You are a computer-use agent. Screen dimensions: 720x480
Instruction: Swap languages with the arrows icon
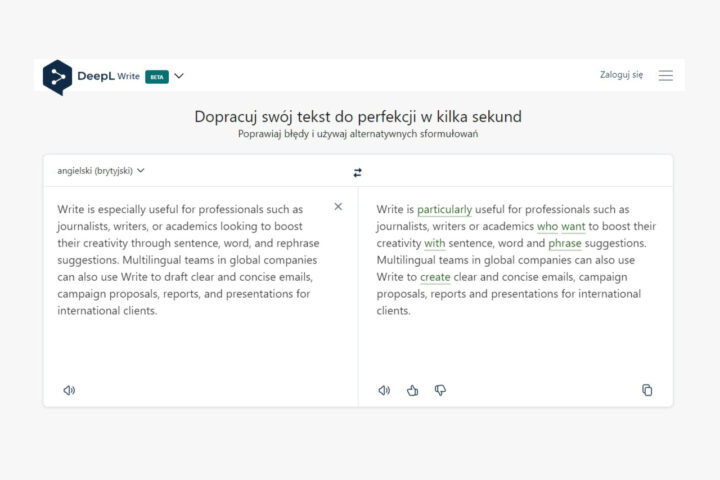[357, 172]
